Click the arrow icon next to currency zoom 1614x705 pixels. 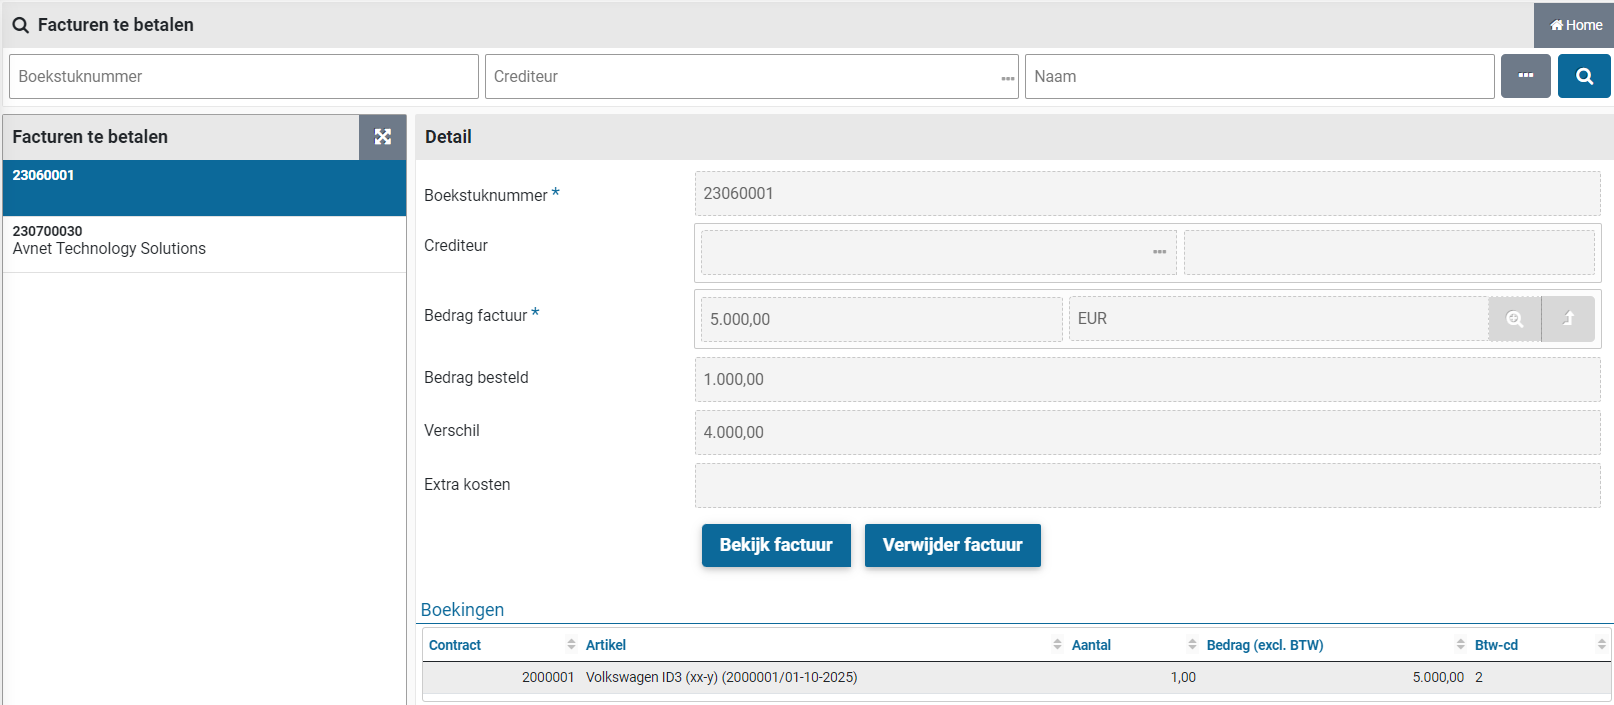coord(1567,319)
